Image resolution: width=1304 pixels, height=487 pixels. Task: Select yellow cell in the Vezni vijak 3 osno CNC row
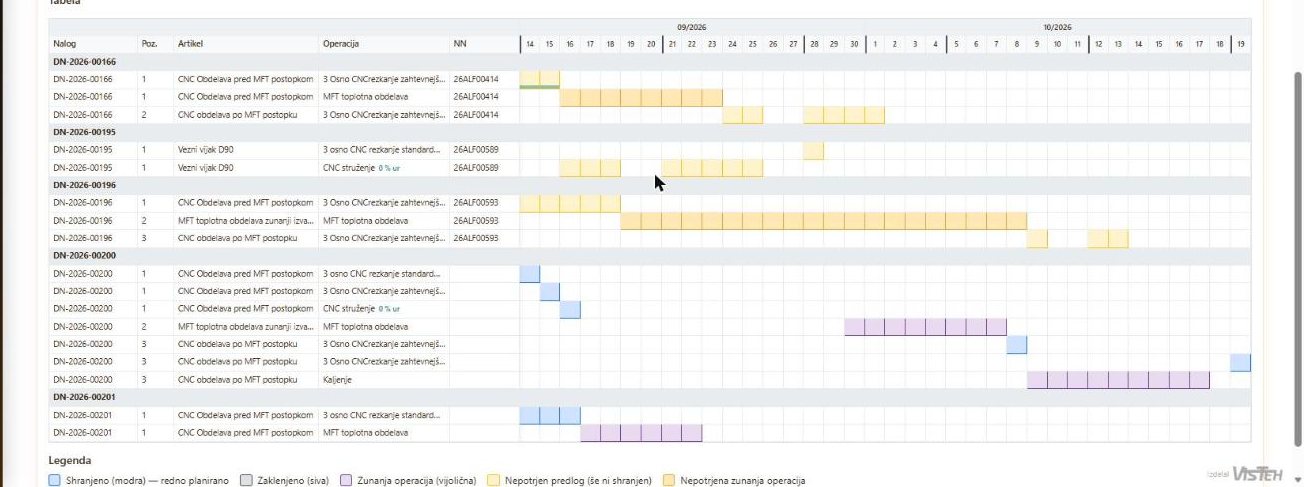click(814, 150)
